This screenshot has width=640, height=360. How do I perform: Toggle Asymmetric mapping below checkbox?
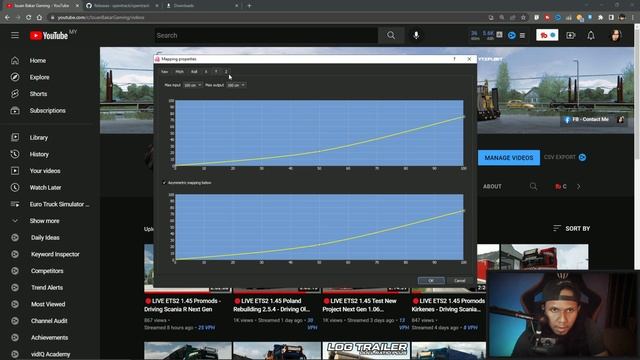(x=164, y=183)
